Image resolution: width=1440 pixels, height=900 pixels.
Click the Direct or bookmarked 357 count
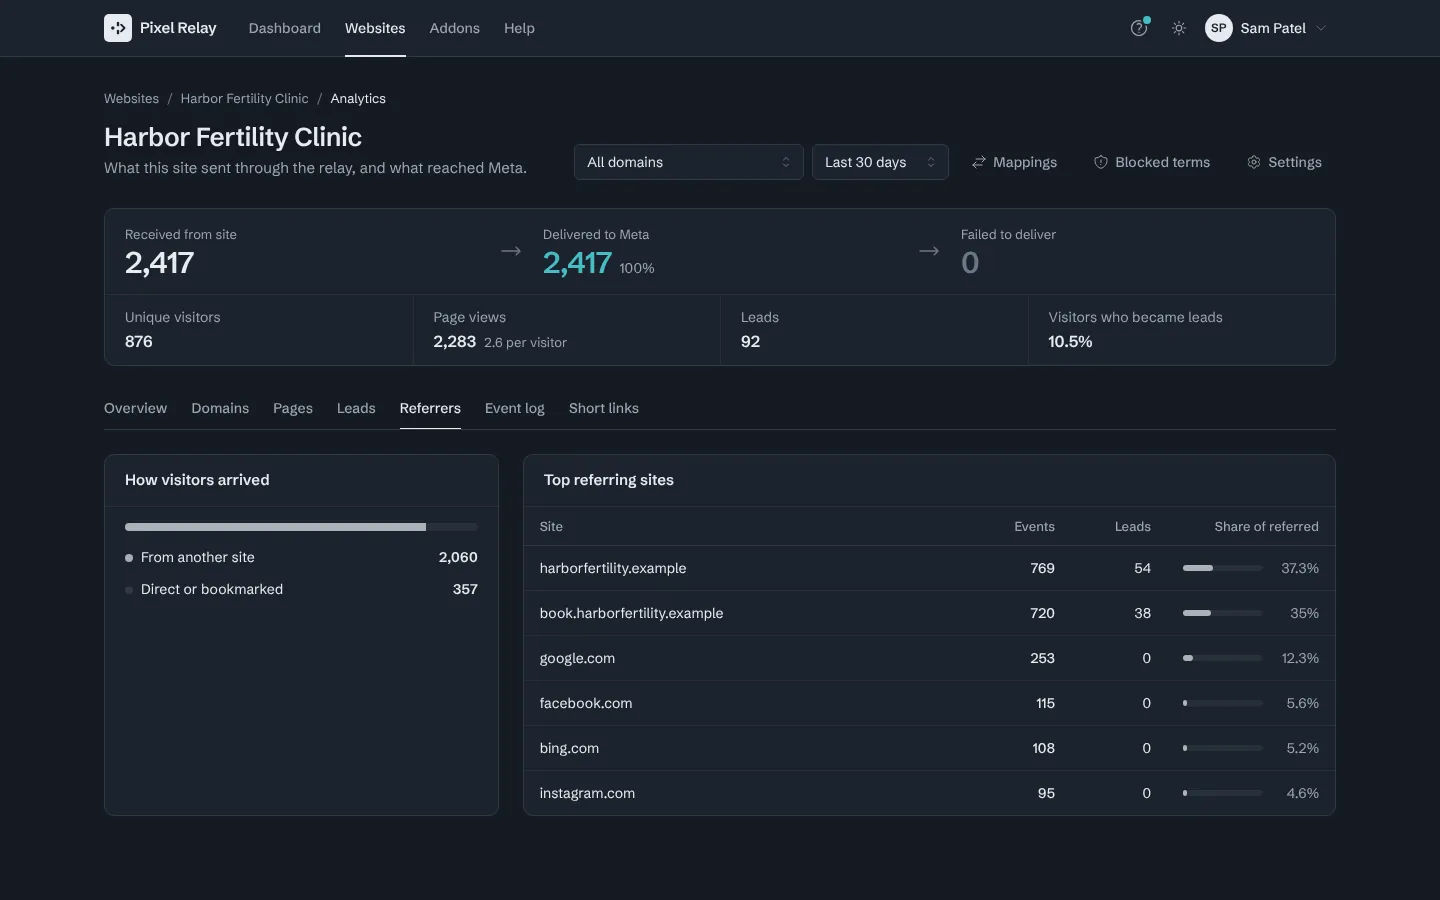pyautogui.click(x=465, y=589)
